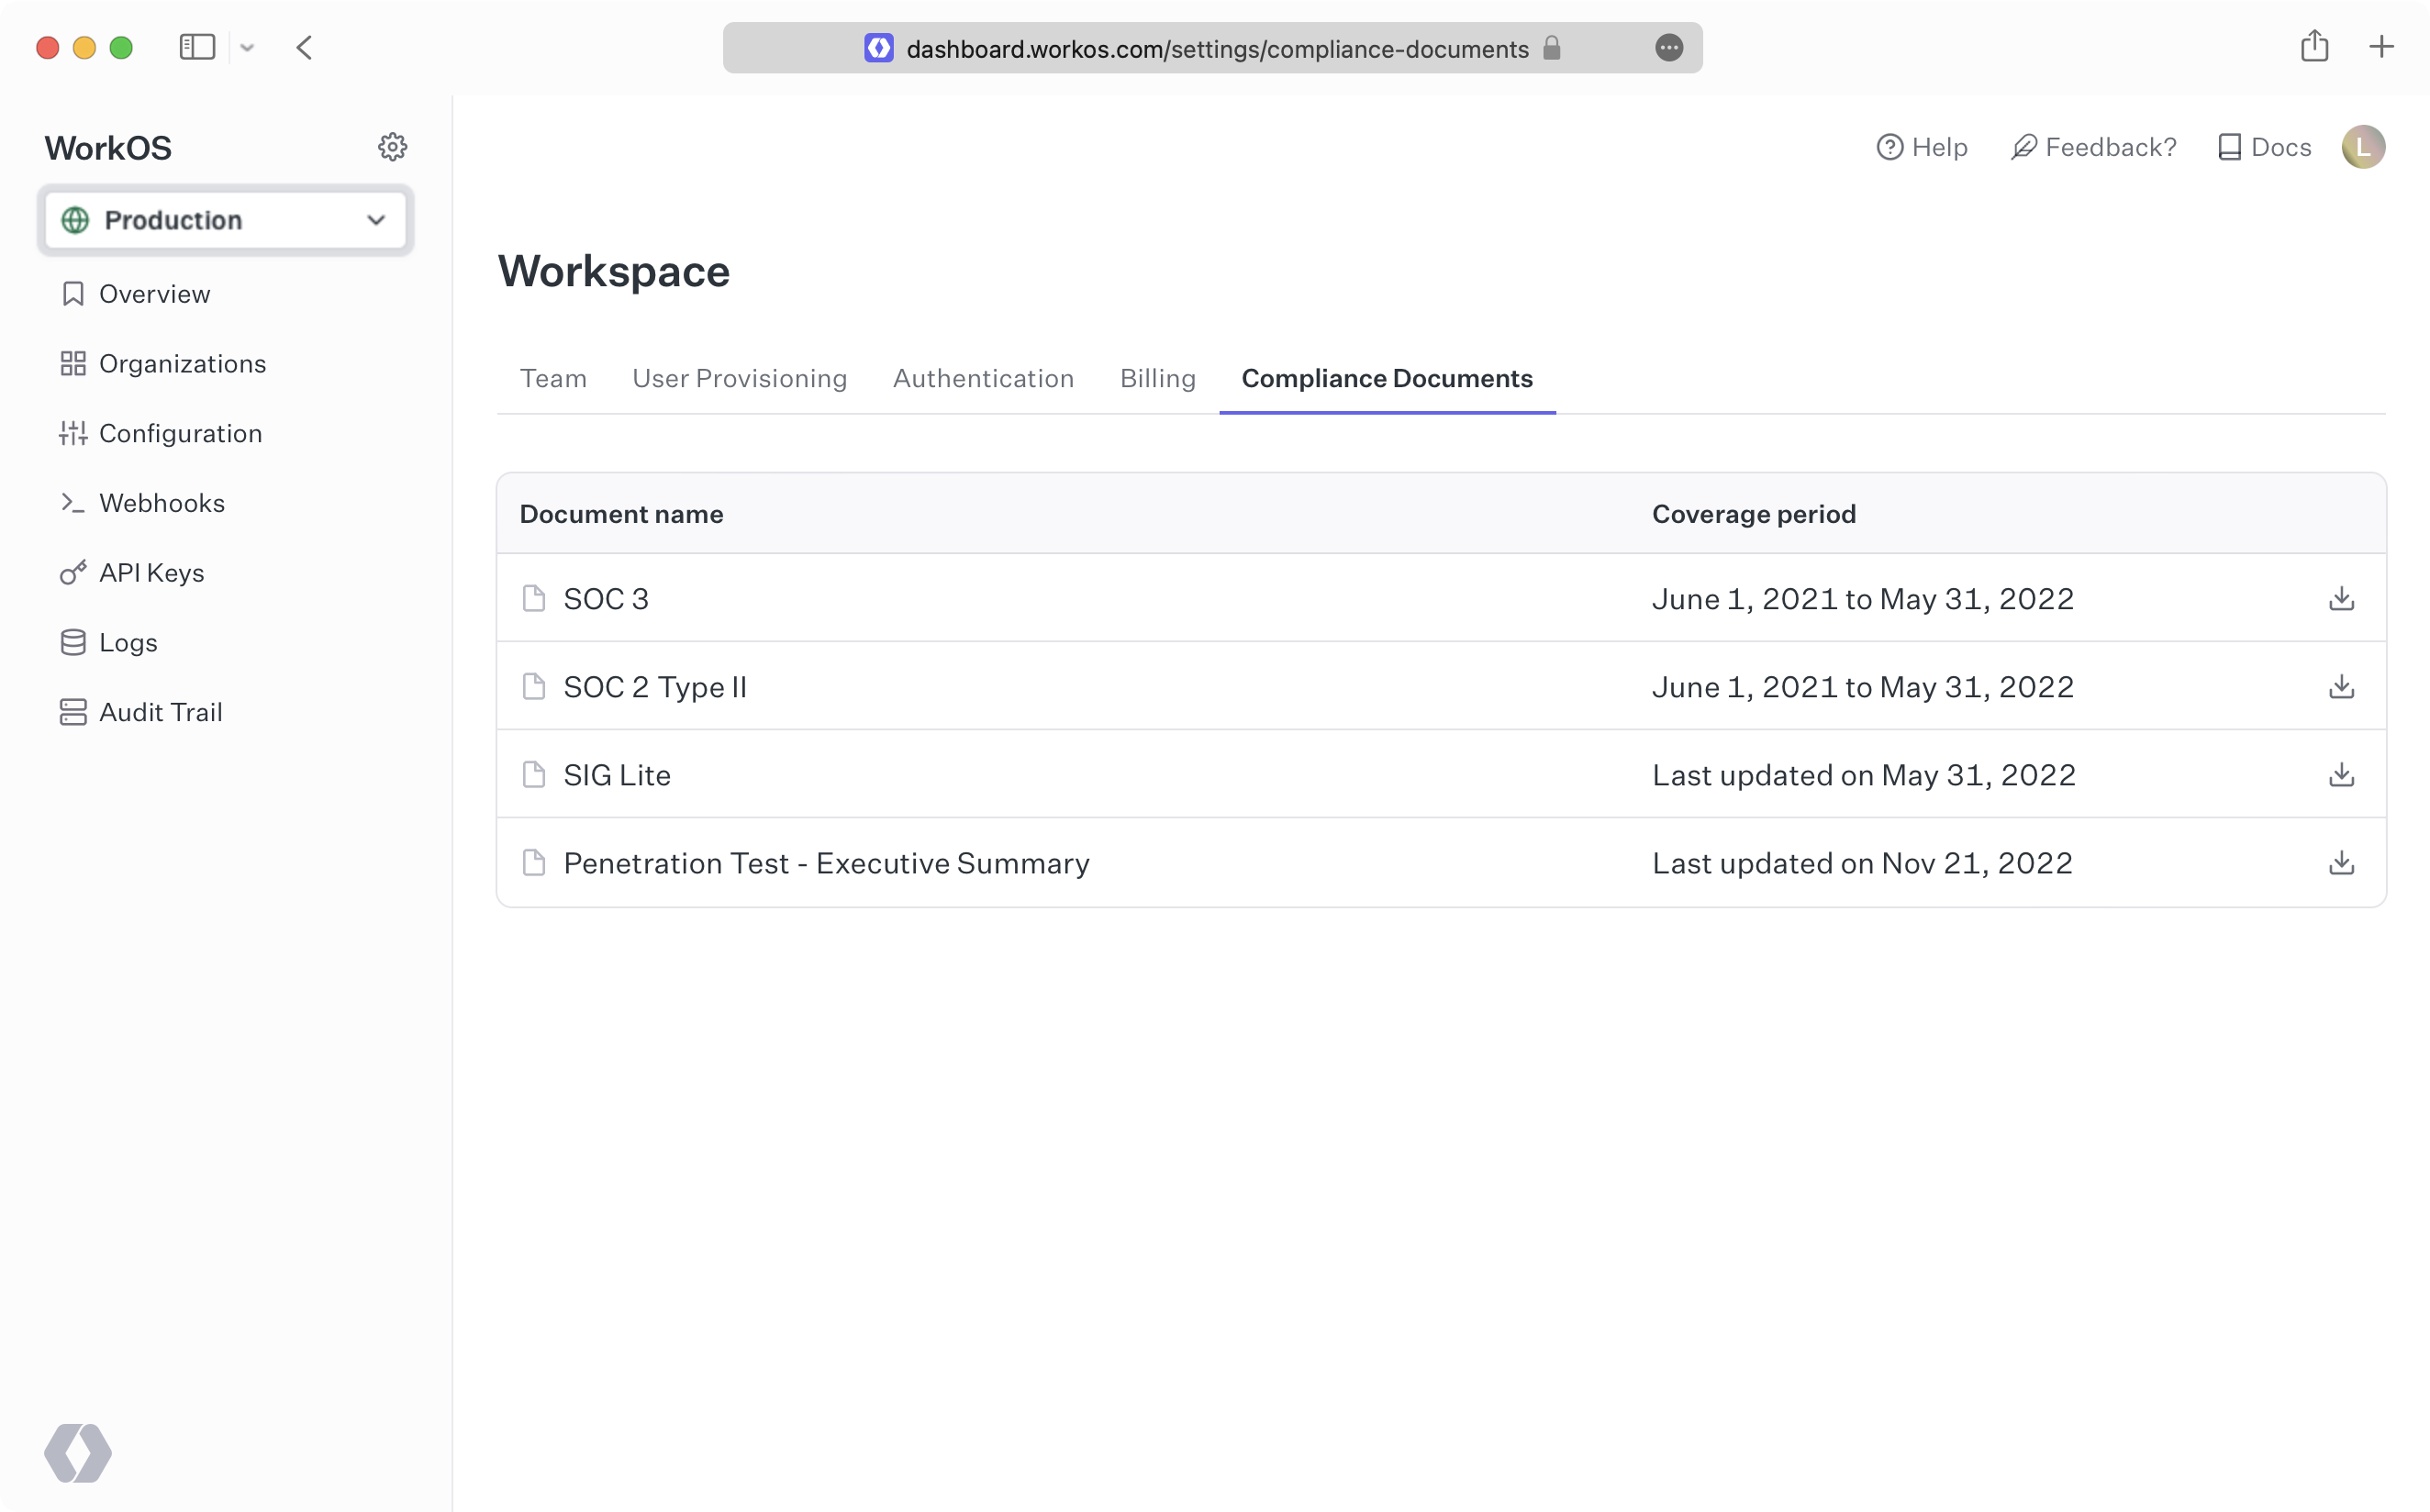The width and height of the screenshot is (2430, 1512).
Task: Click the Overview navigation item
Action: [x=153, y=293]
